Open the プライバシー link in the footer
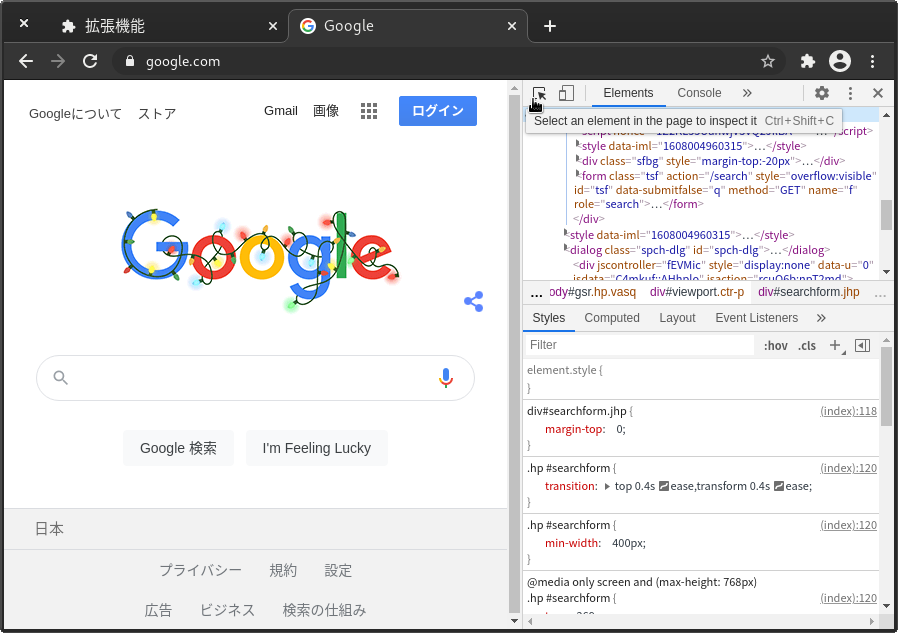 point(201,570)
